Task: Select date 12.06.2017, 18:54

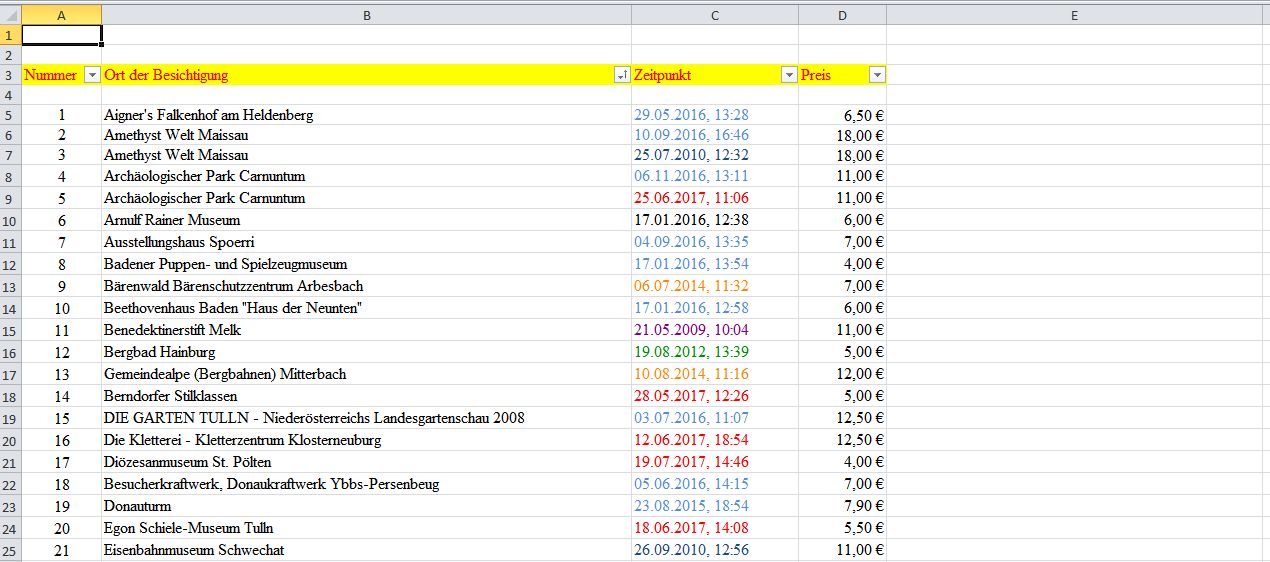Action: click(715, 440)
